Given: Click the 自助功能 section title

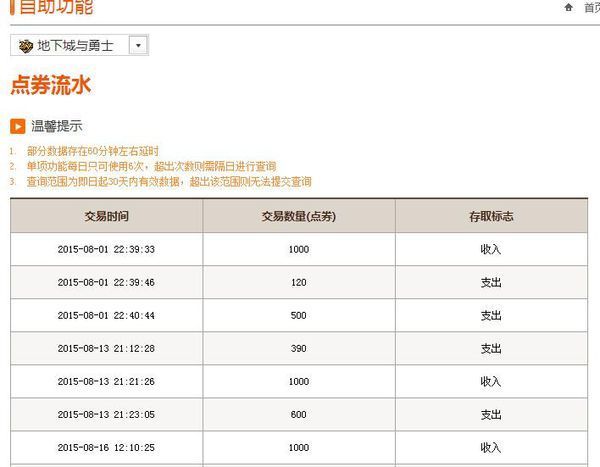Looking at the screenshot, I should tap(56, 7).
